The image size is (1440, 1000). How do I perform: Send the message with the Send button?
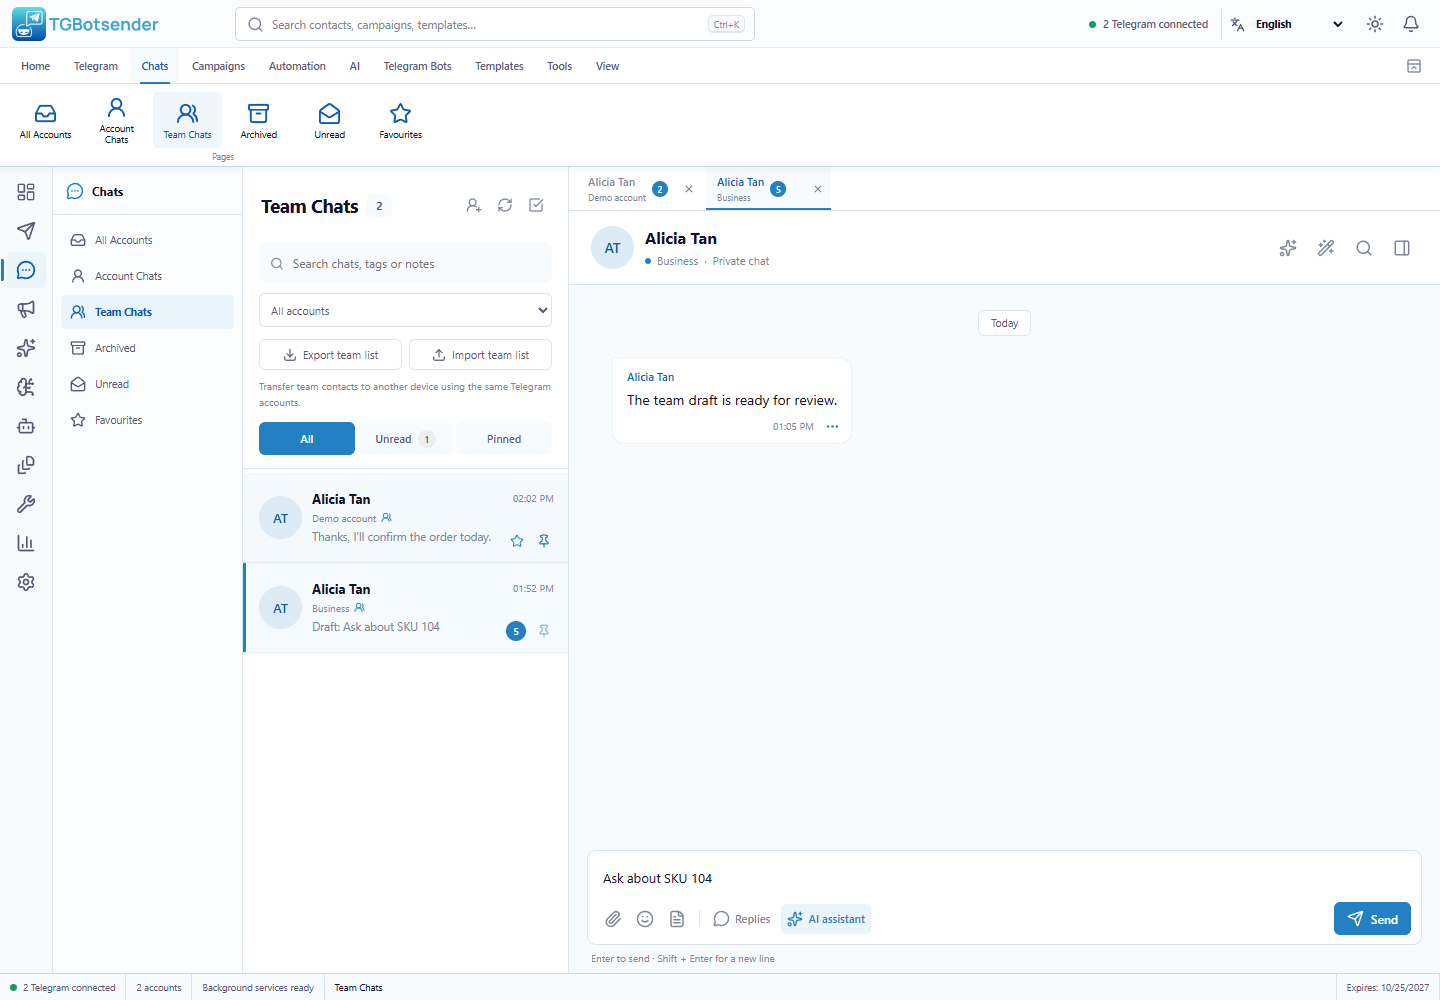coord(1372,919)
